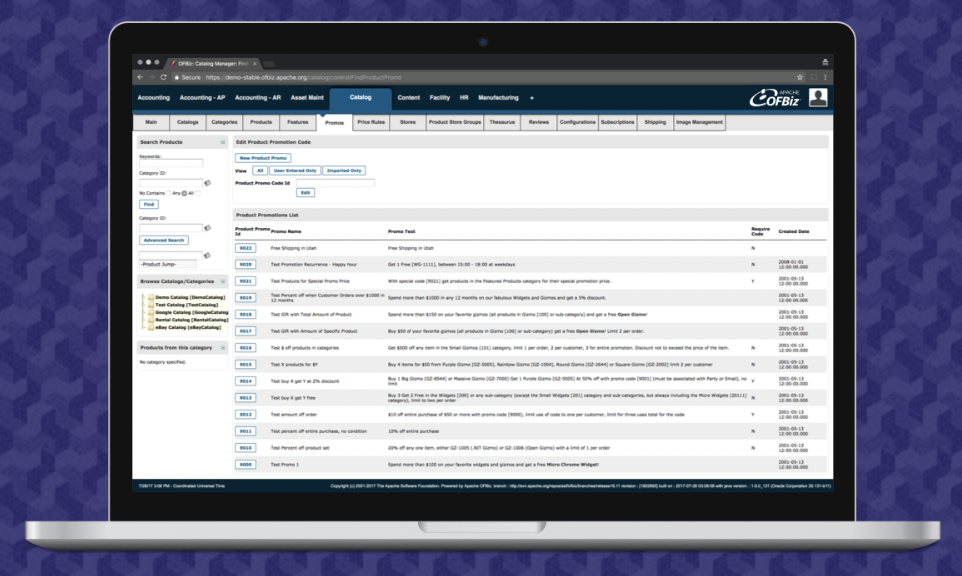
Task: Open the -Product Jump- dropdown
Action: tap(167, 264)
